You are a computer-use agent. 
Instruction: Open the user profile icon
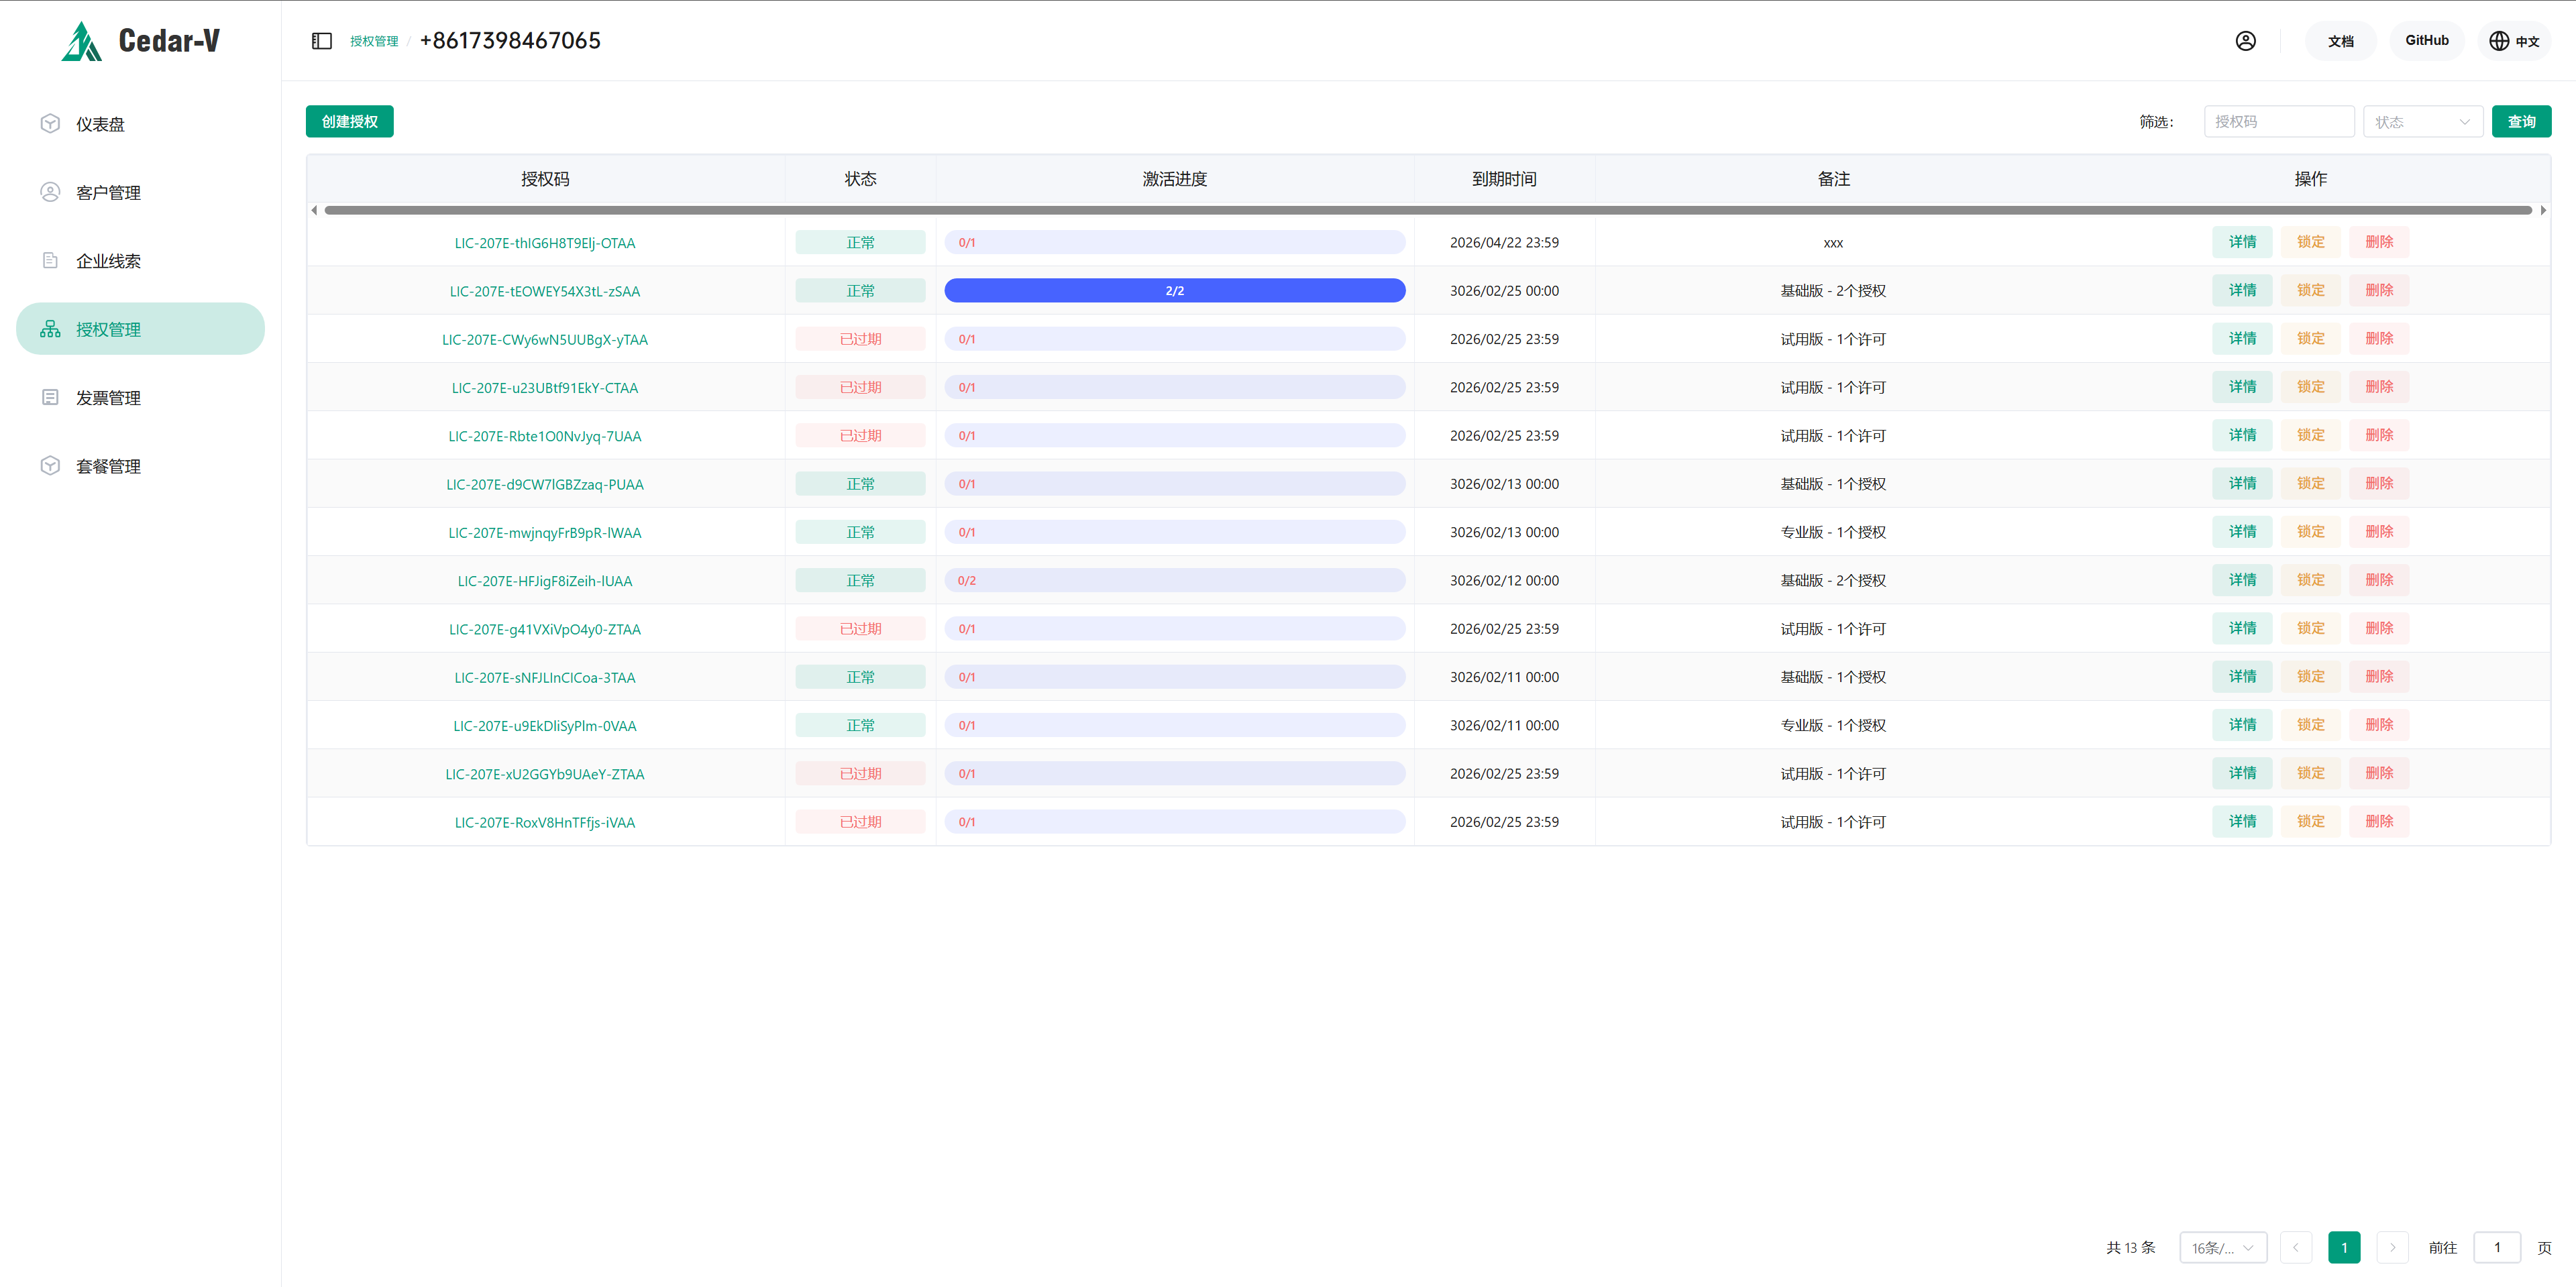tap(2245, 41)
